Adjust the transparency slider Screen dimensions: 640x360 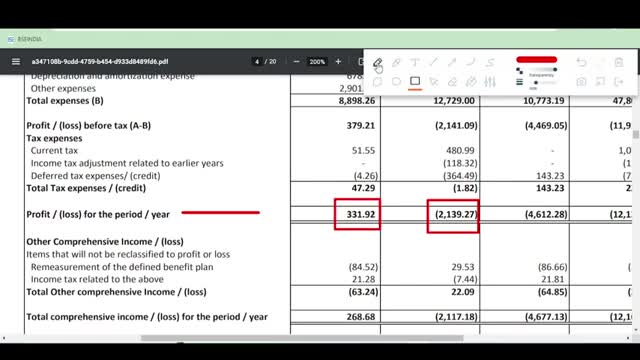click(543, 70)
